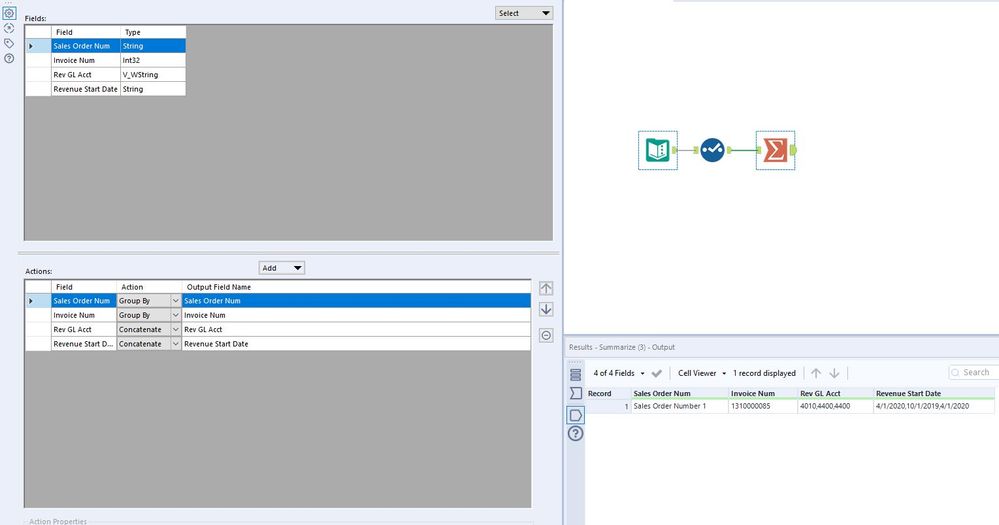Select the Select tool node on canvas
The width and height of the screenshot is (999, 525).
point(712,150)
